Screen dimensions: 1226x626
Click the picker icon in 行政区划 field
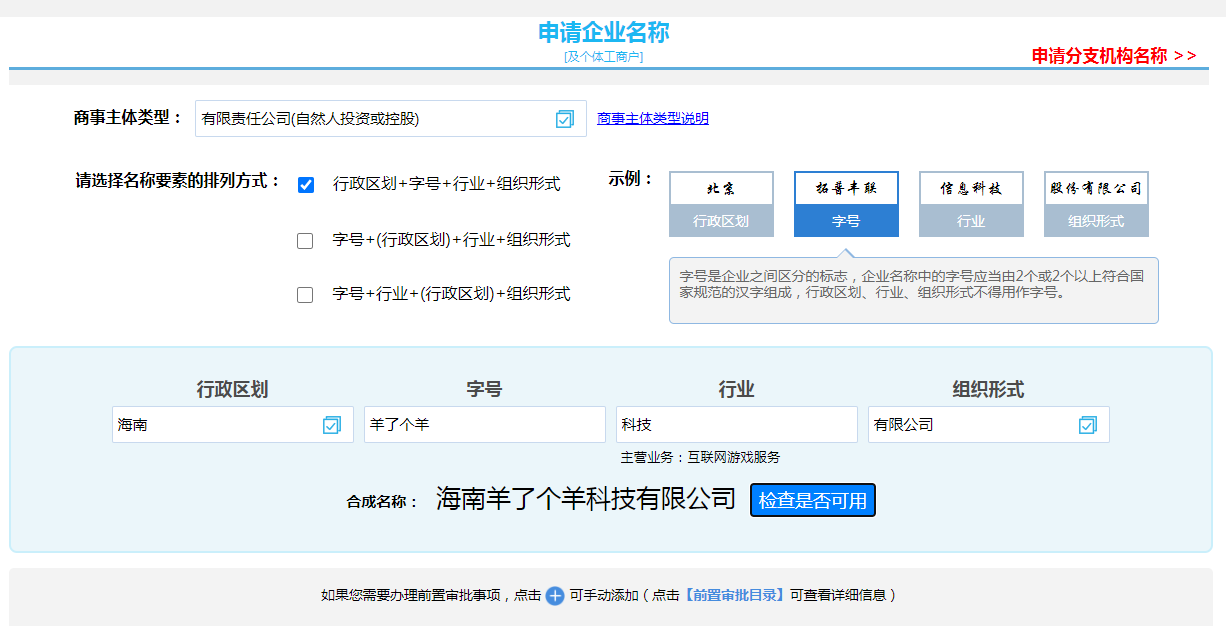coord(332,425)
